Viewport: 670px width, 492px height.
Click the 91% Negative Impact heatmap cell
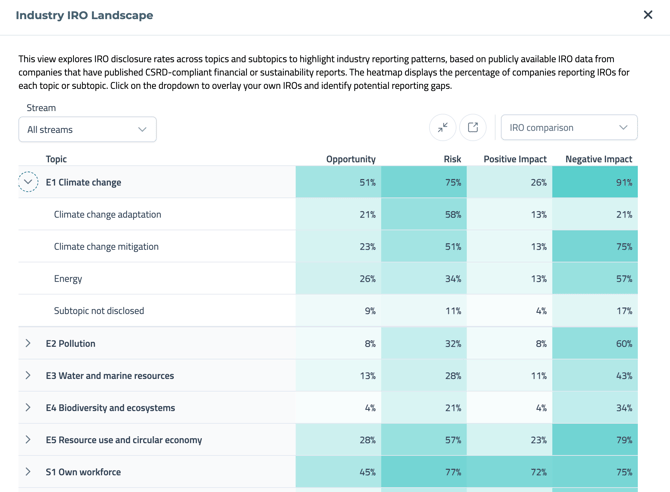click(595, 182)
